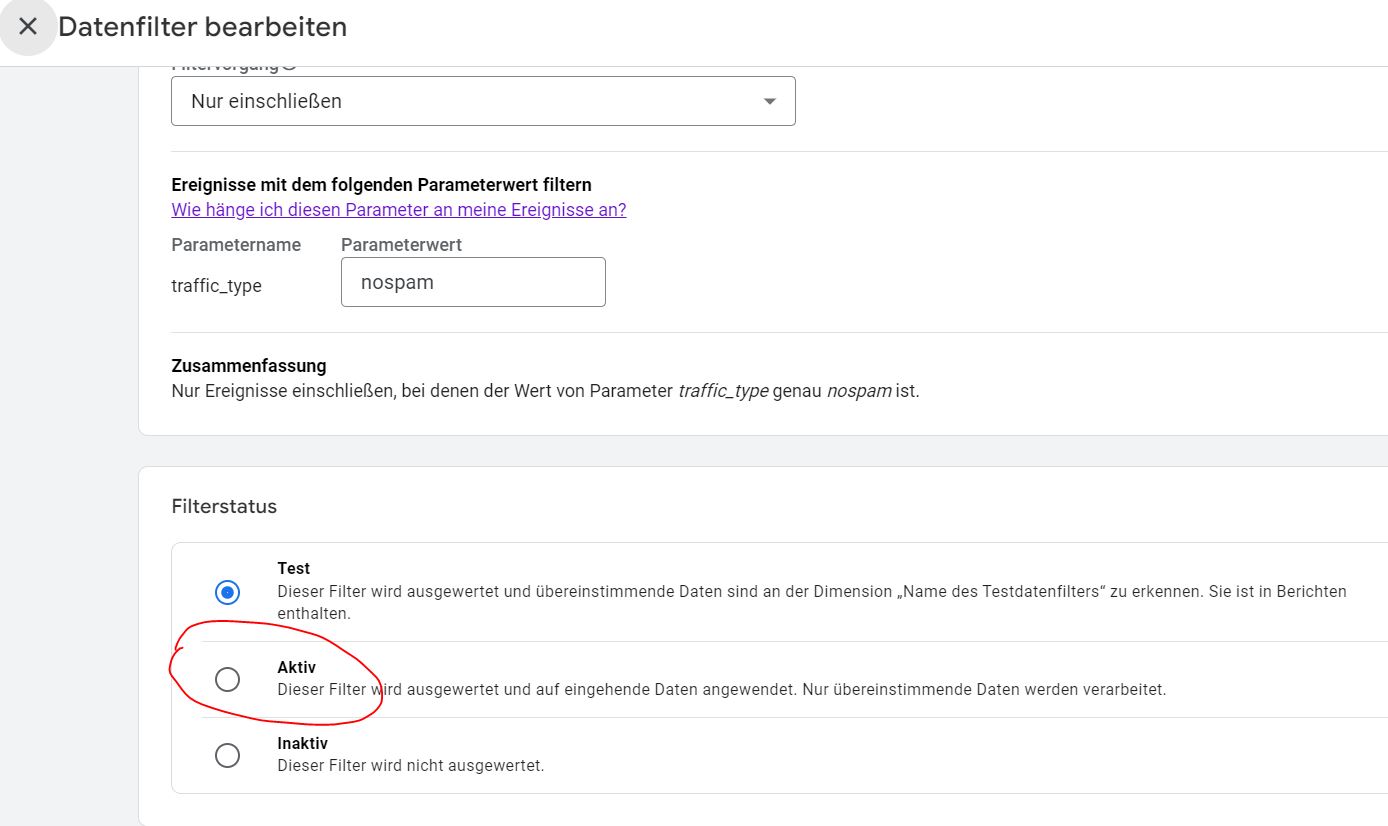Click the Ereignisse mit dem folgenden Parameterwert heading
1388x826 pixels.
(x=381, y=184)
